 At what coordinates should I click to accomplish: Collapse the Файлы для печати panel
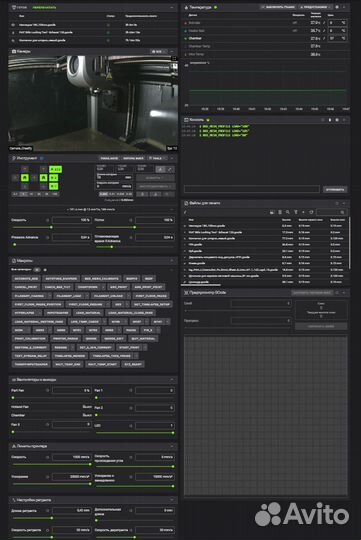coord(344,203)
